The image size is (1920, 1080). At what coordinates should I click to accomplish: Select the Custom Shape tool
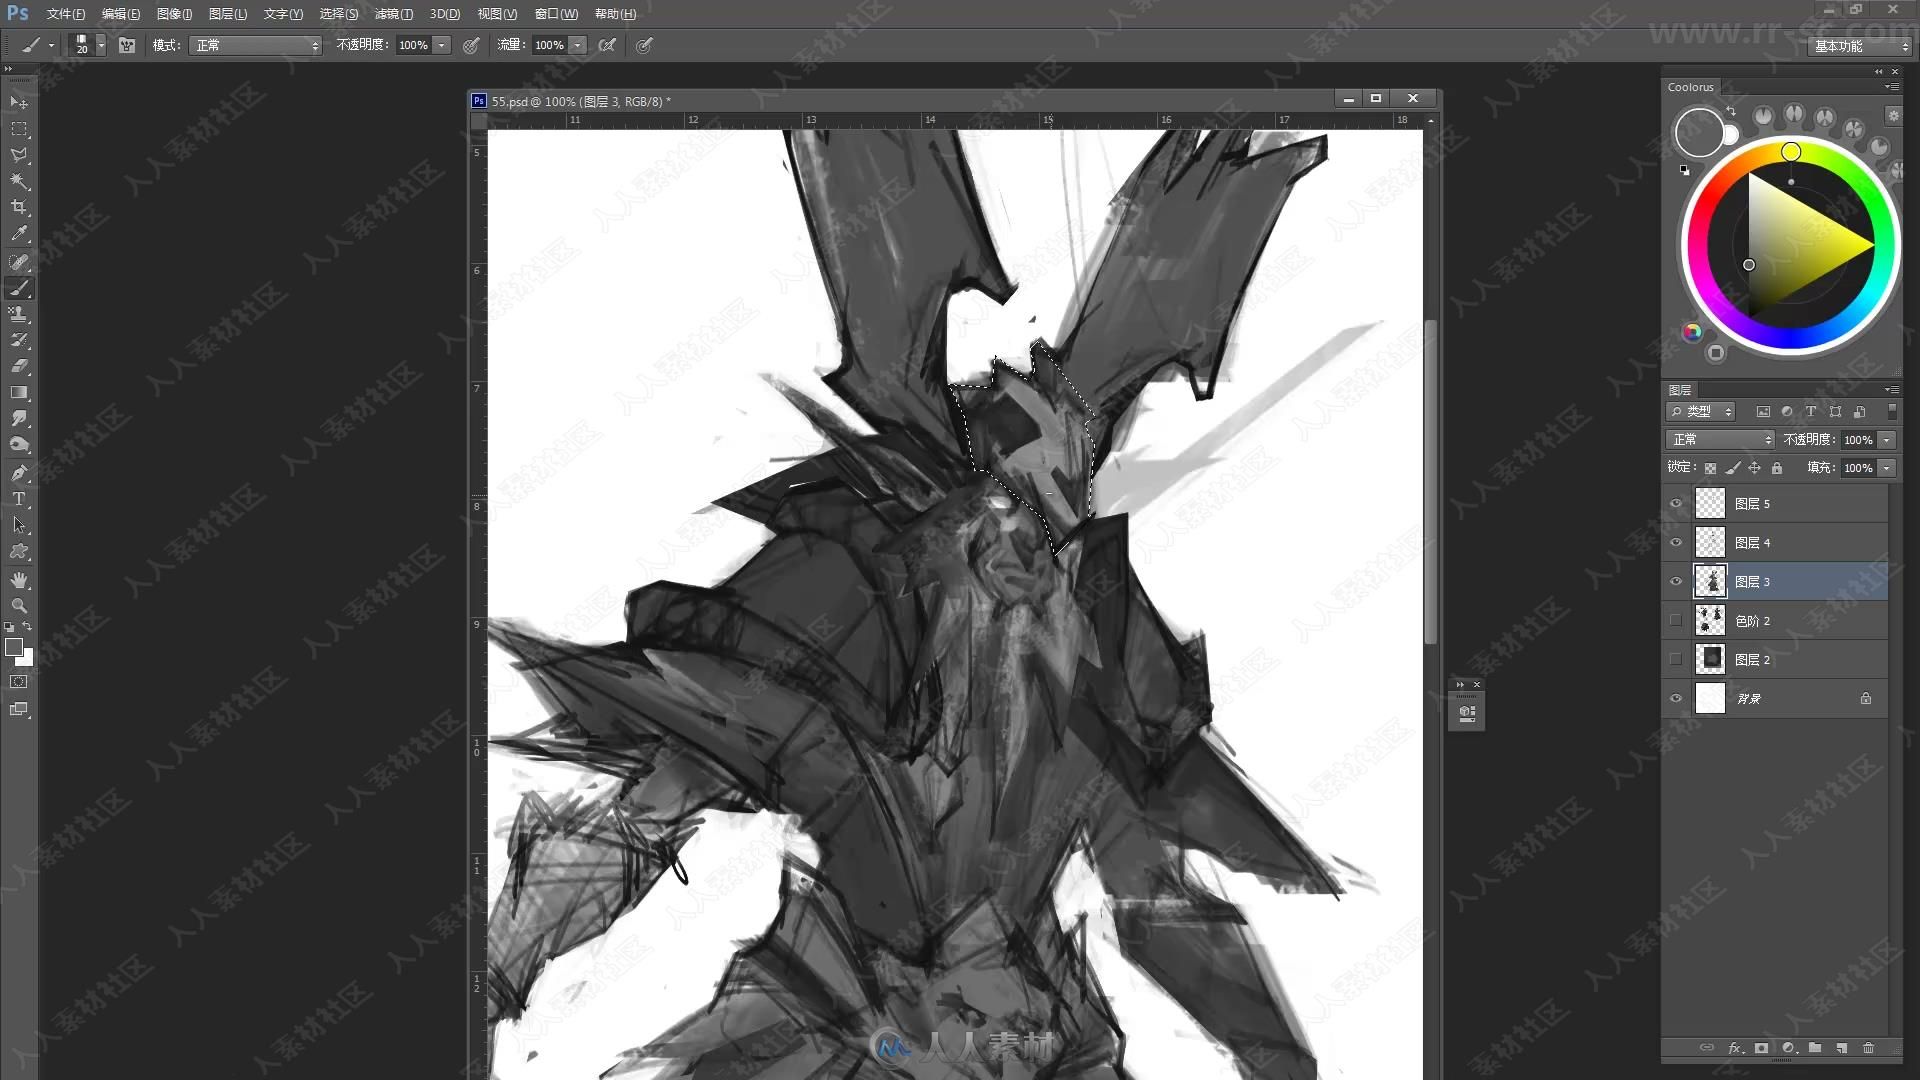(x=19, y=551)
